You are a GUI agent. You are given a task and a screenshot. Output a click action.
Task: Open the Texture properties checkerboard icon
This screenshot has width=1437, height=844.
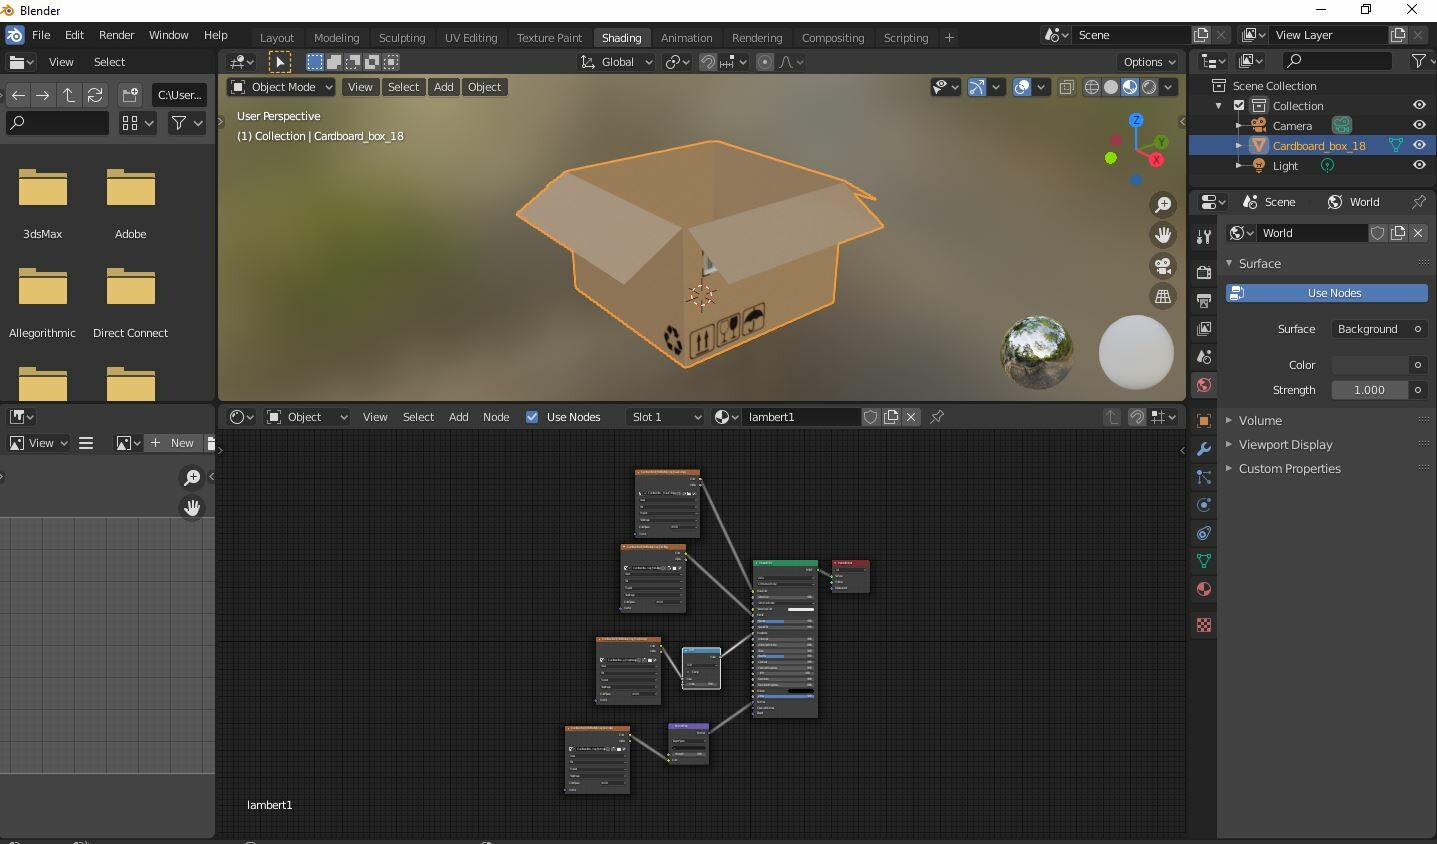1203,625
